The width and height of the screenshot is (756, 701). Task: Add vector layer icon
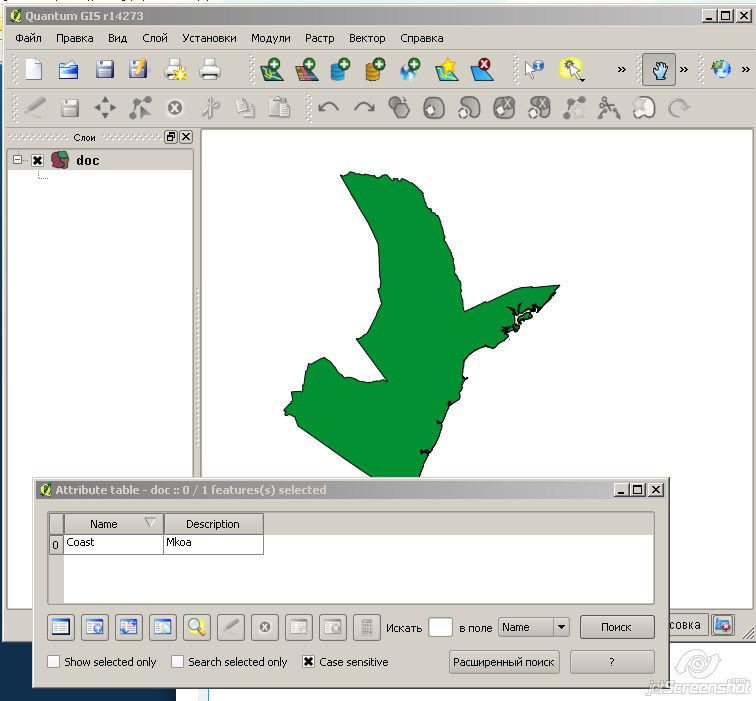(x=272, y=70)
